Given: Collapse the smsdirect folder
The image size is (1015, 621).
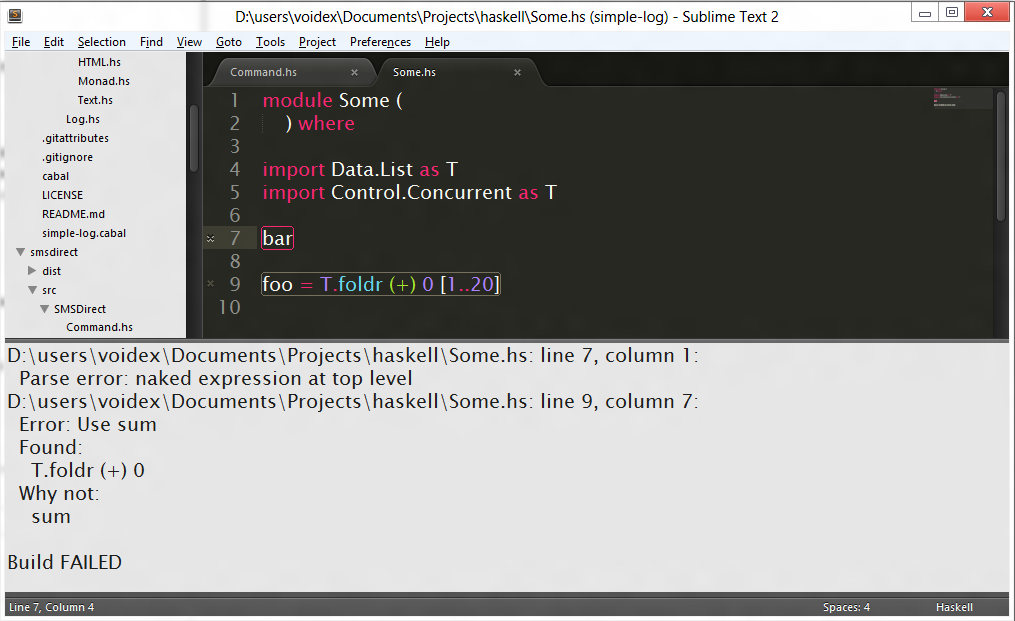Looking at the screenshot, I should click(x=20, y=251).
